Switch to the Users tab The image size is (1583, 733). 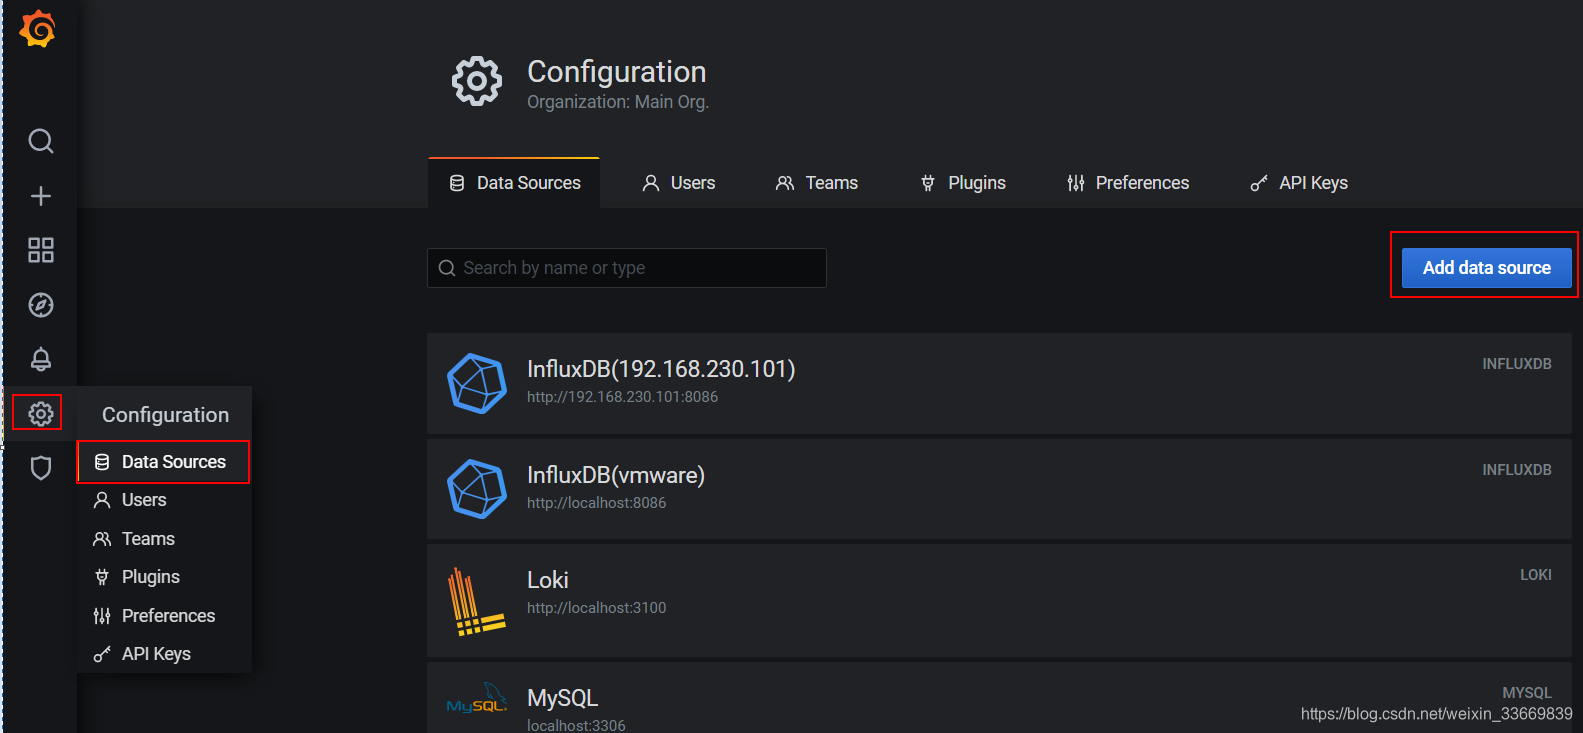tap(678, 183)
